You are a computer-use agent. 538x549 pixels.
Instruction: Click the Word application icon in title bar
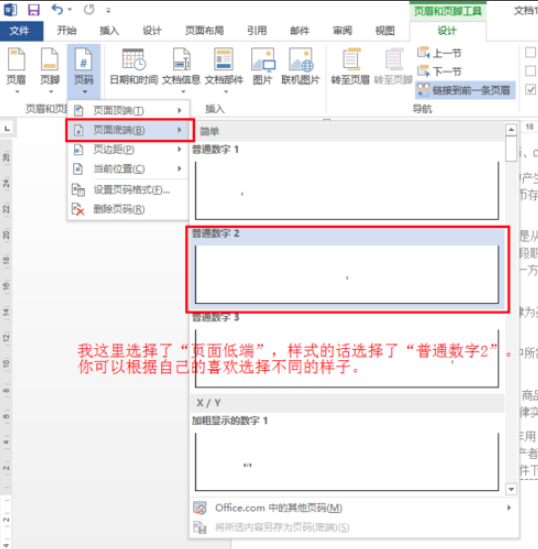tap(10, 9)
